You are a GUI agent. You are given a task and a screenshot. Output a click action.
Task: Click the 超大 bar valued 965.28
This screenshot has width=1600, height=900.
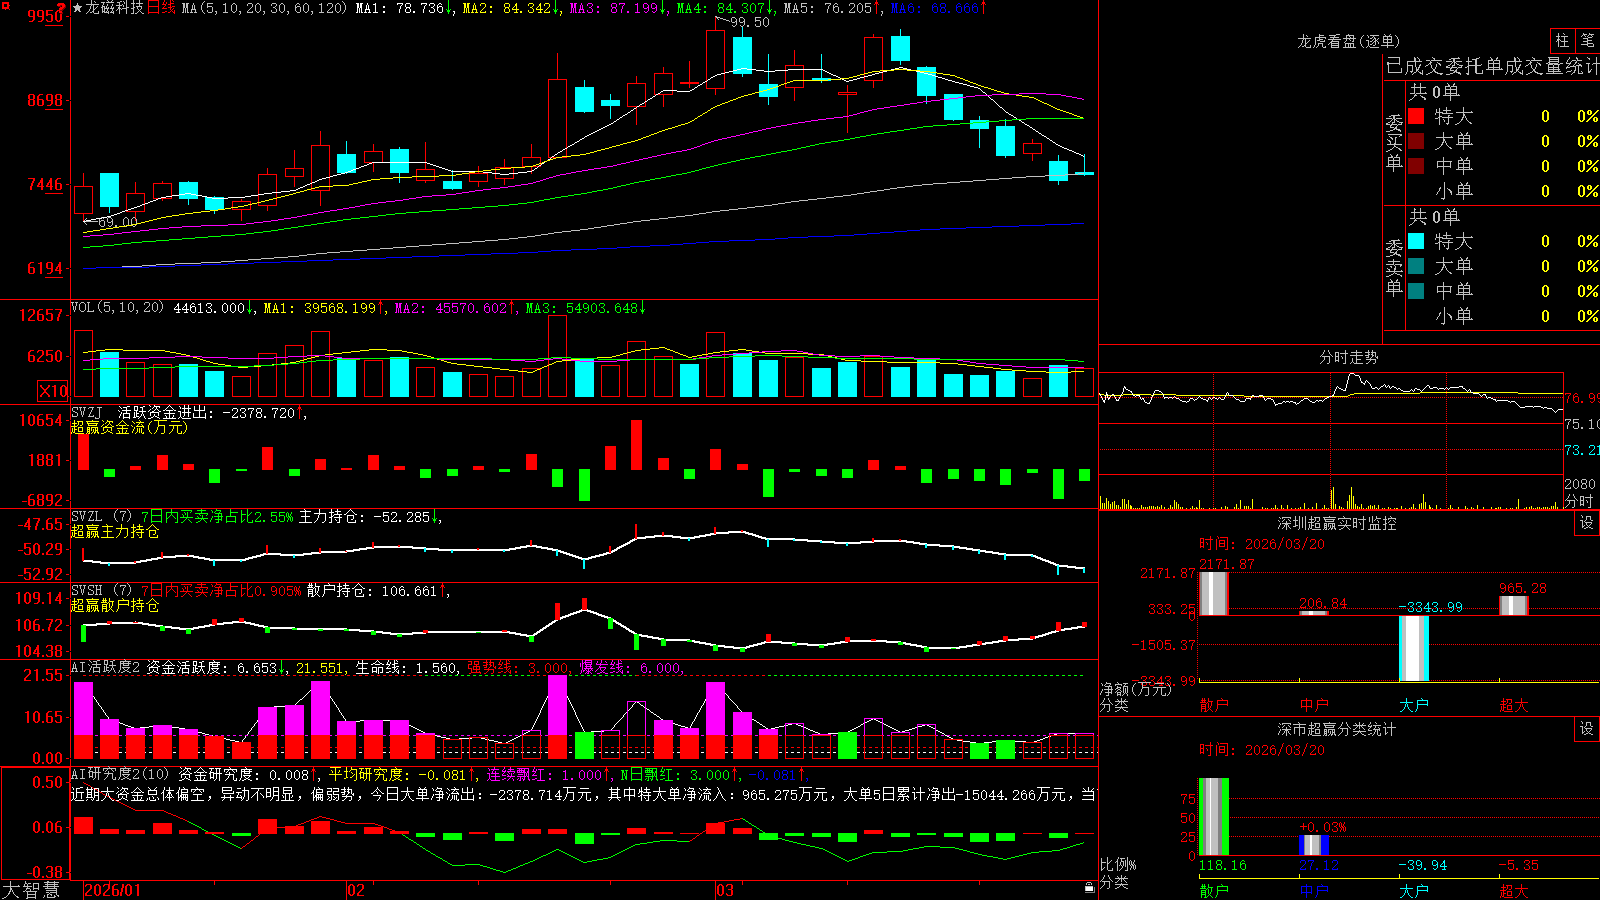coord(1513,605)
